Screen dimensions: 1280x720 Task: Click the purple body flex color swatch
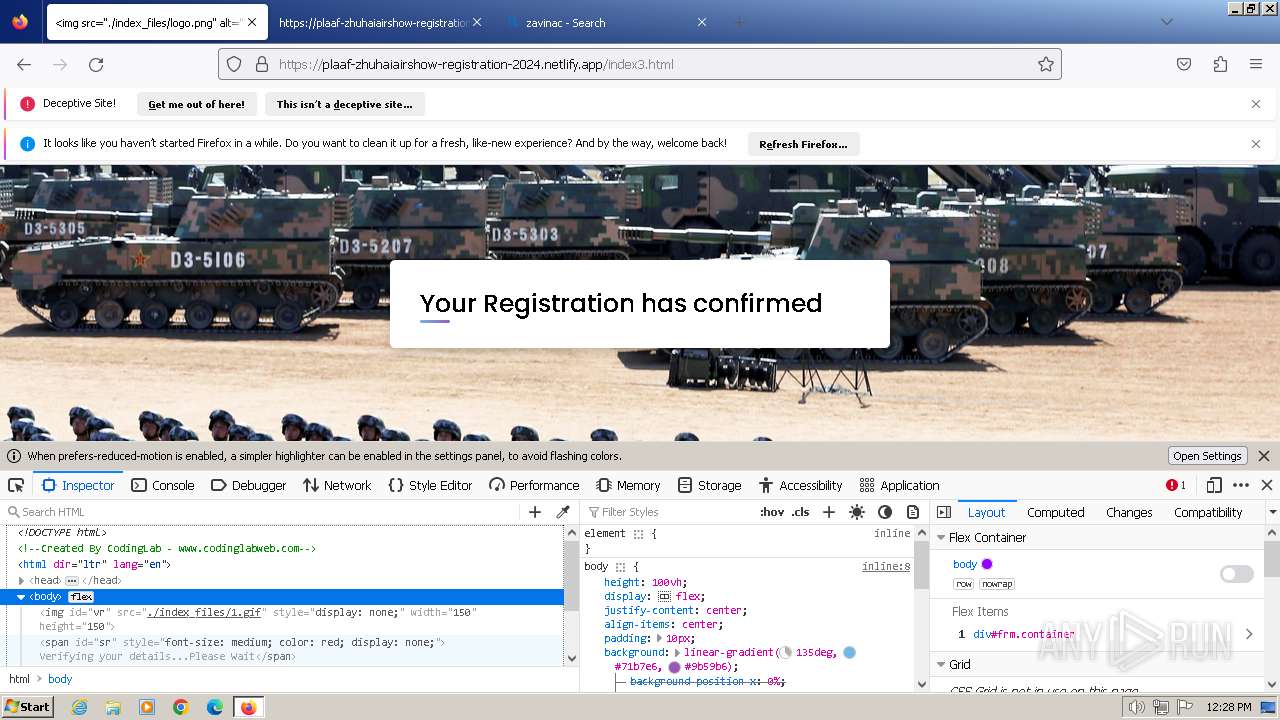click(x=987, y=564)
